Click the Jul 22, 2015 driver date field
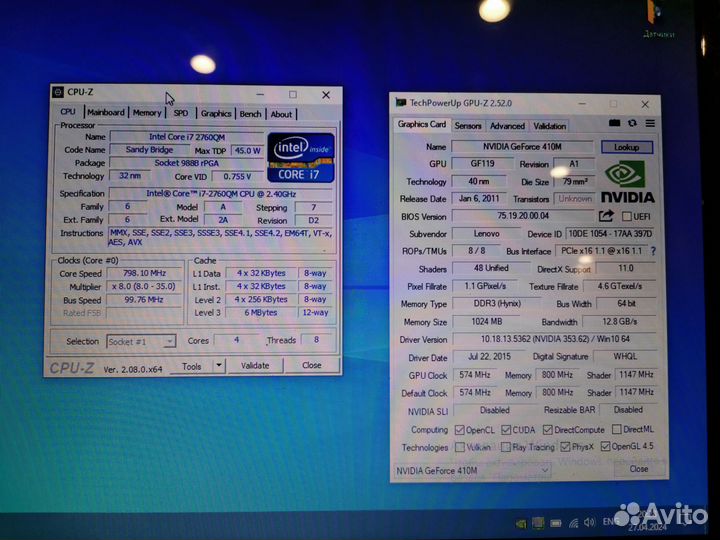Image resolution: width=720 pixels, height=540 pixels. click(489, 357)
